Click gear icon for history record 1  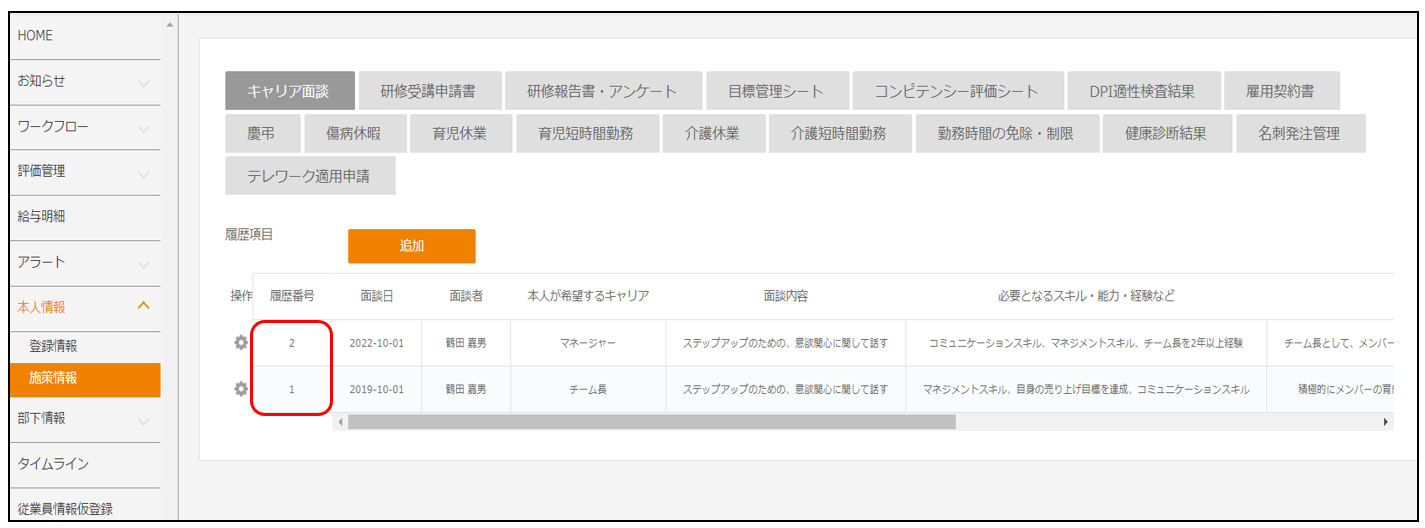(240, 389)
